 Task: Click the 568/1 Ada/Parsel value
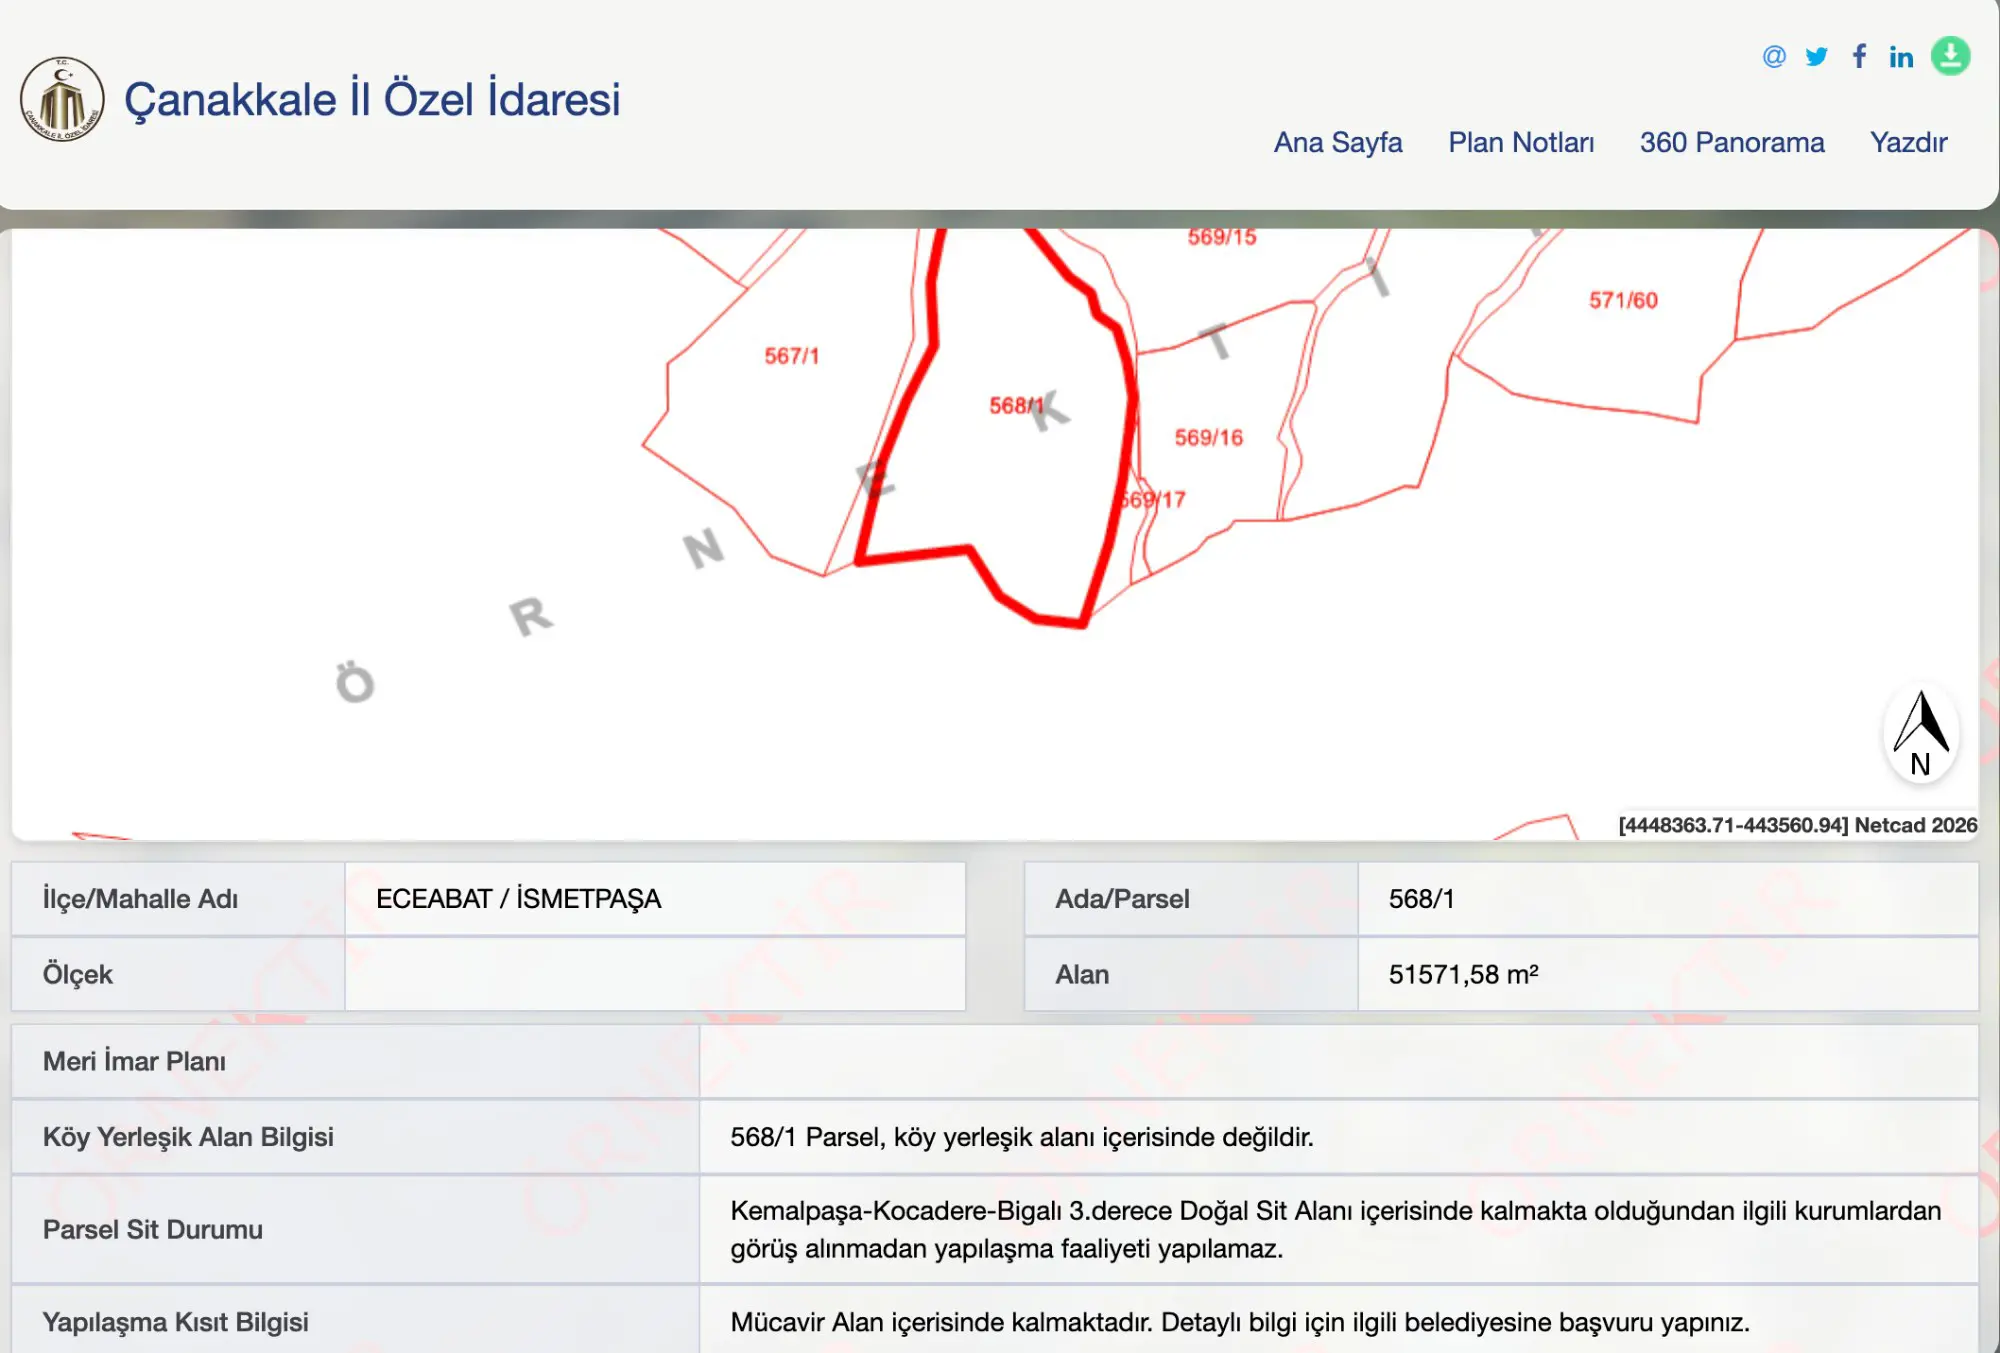click(1421, 899)
